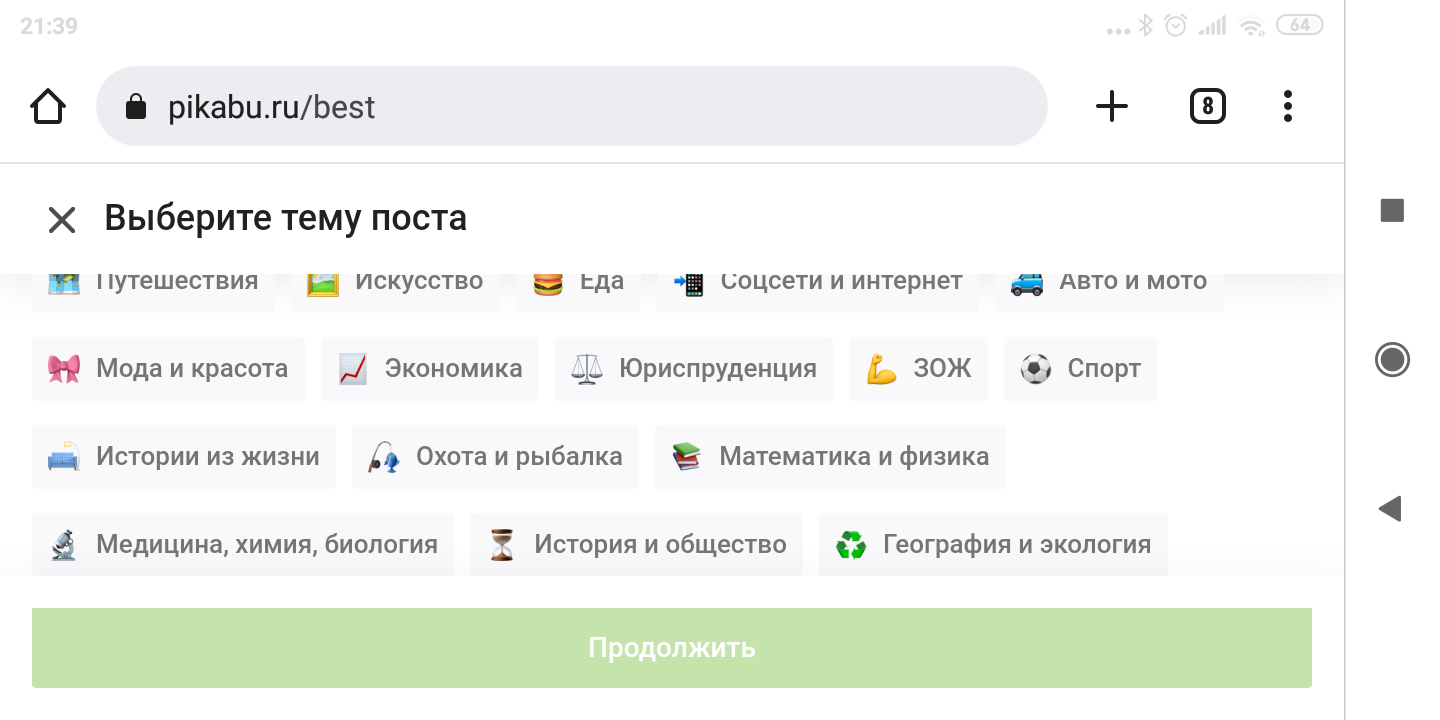Tap the Android recent apps square

click(x=1392, y=210)
